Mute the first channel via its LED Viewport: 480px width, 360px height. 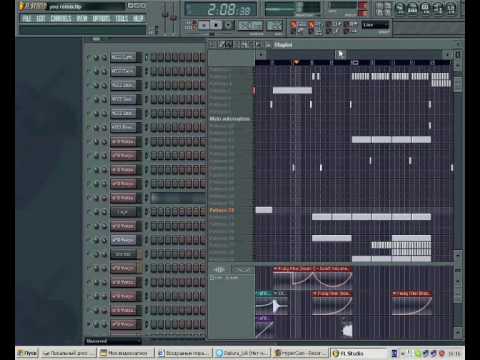coord(89,57)
